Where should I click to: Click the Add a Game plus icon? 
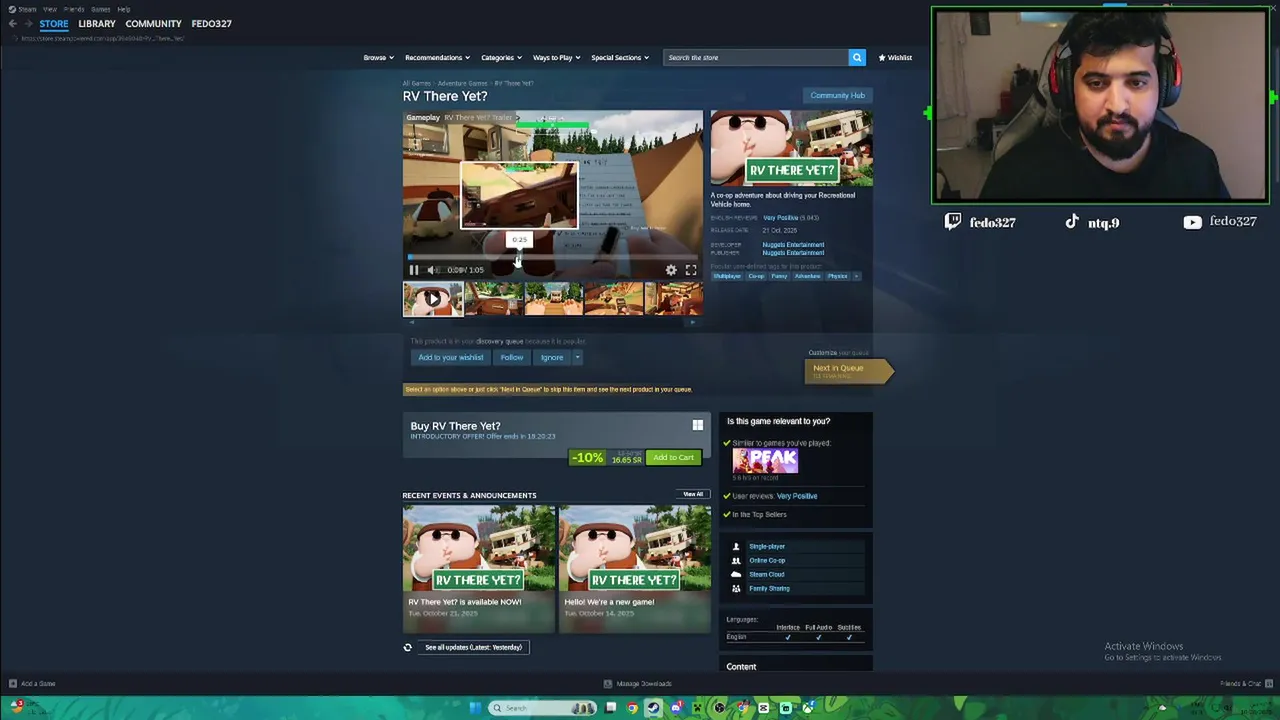coord(13,684)
